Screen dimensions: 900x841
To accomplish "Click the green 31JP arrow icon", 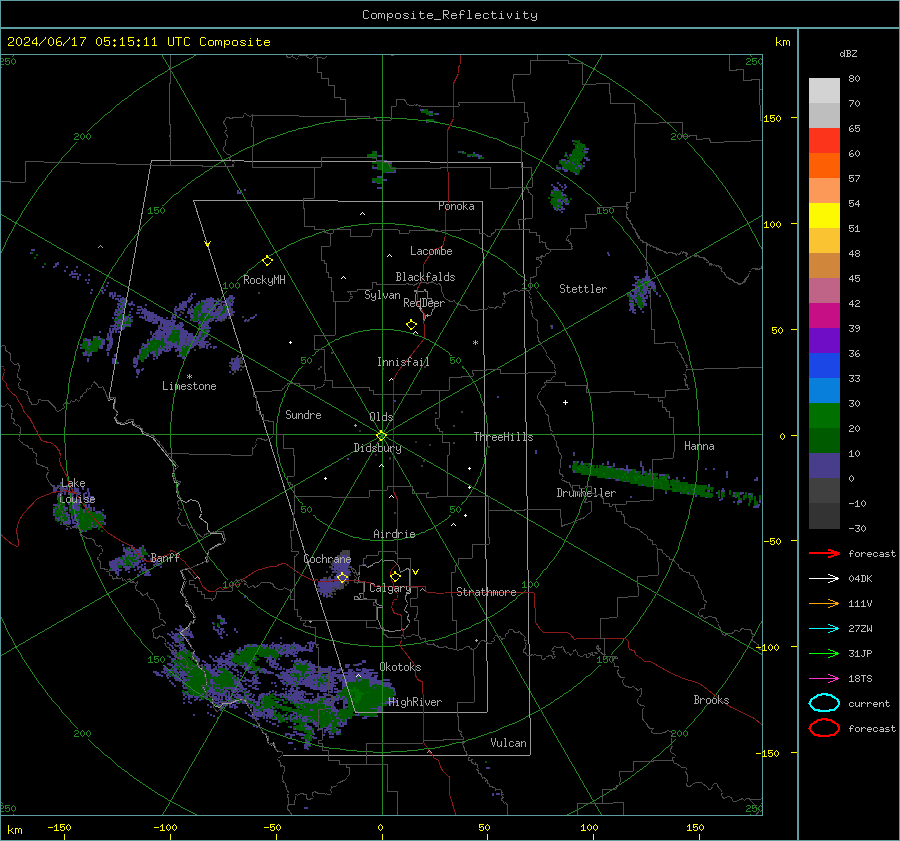I will (824, 653).
